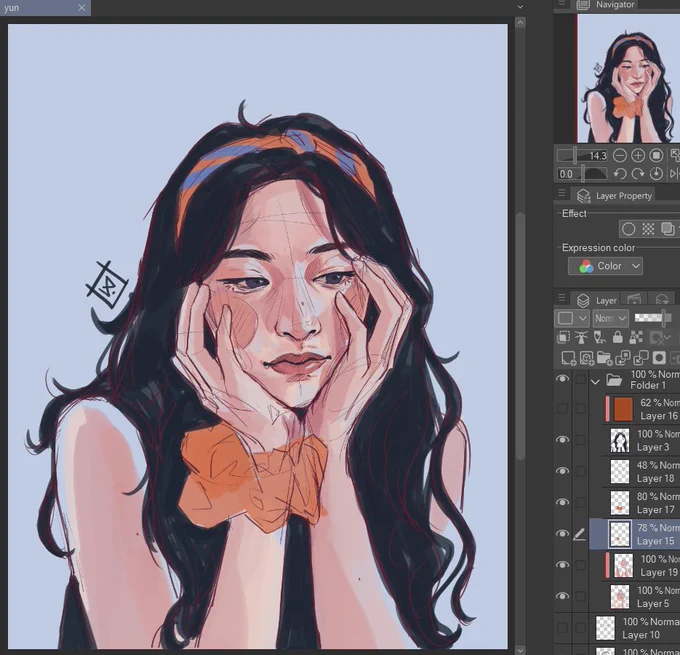Screen dimensions: 680x655
Task: Select Layer 16 orange fill thumbnail
Action: tap(623, 409)
